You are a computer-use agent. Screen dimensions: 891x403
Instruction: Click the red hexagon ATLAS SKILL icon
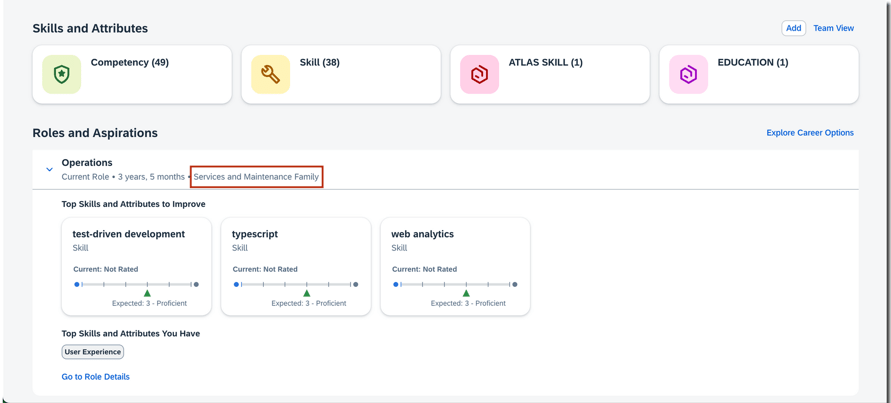(x=479, y=75)
